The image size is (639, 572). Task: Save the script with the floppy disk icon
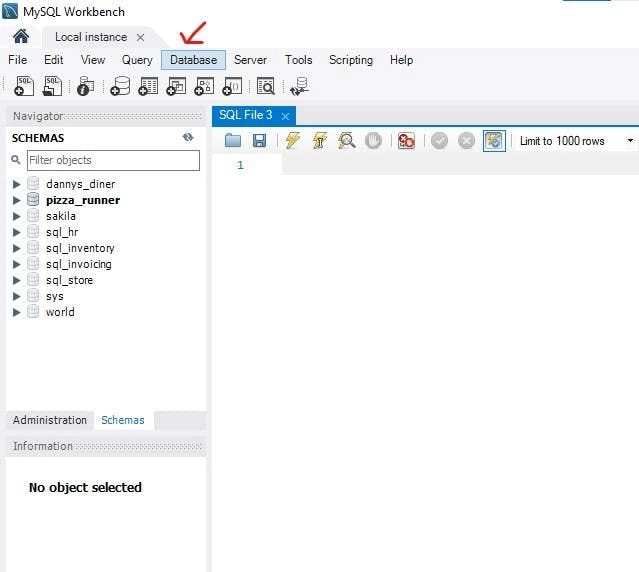[259, 141]
